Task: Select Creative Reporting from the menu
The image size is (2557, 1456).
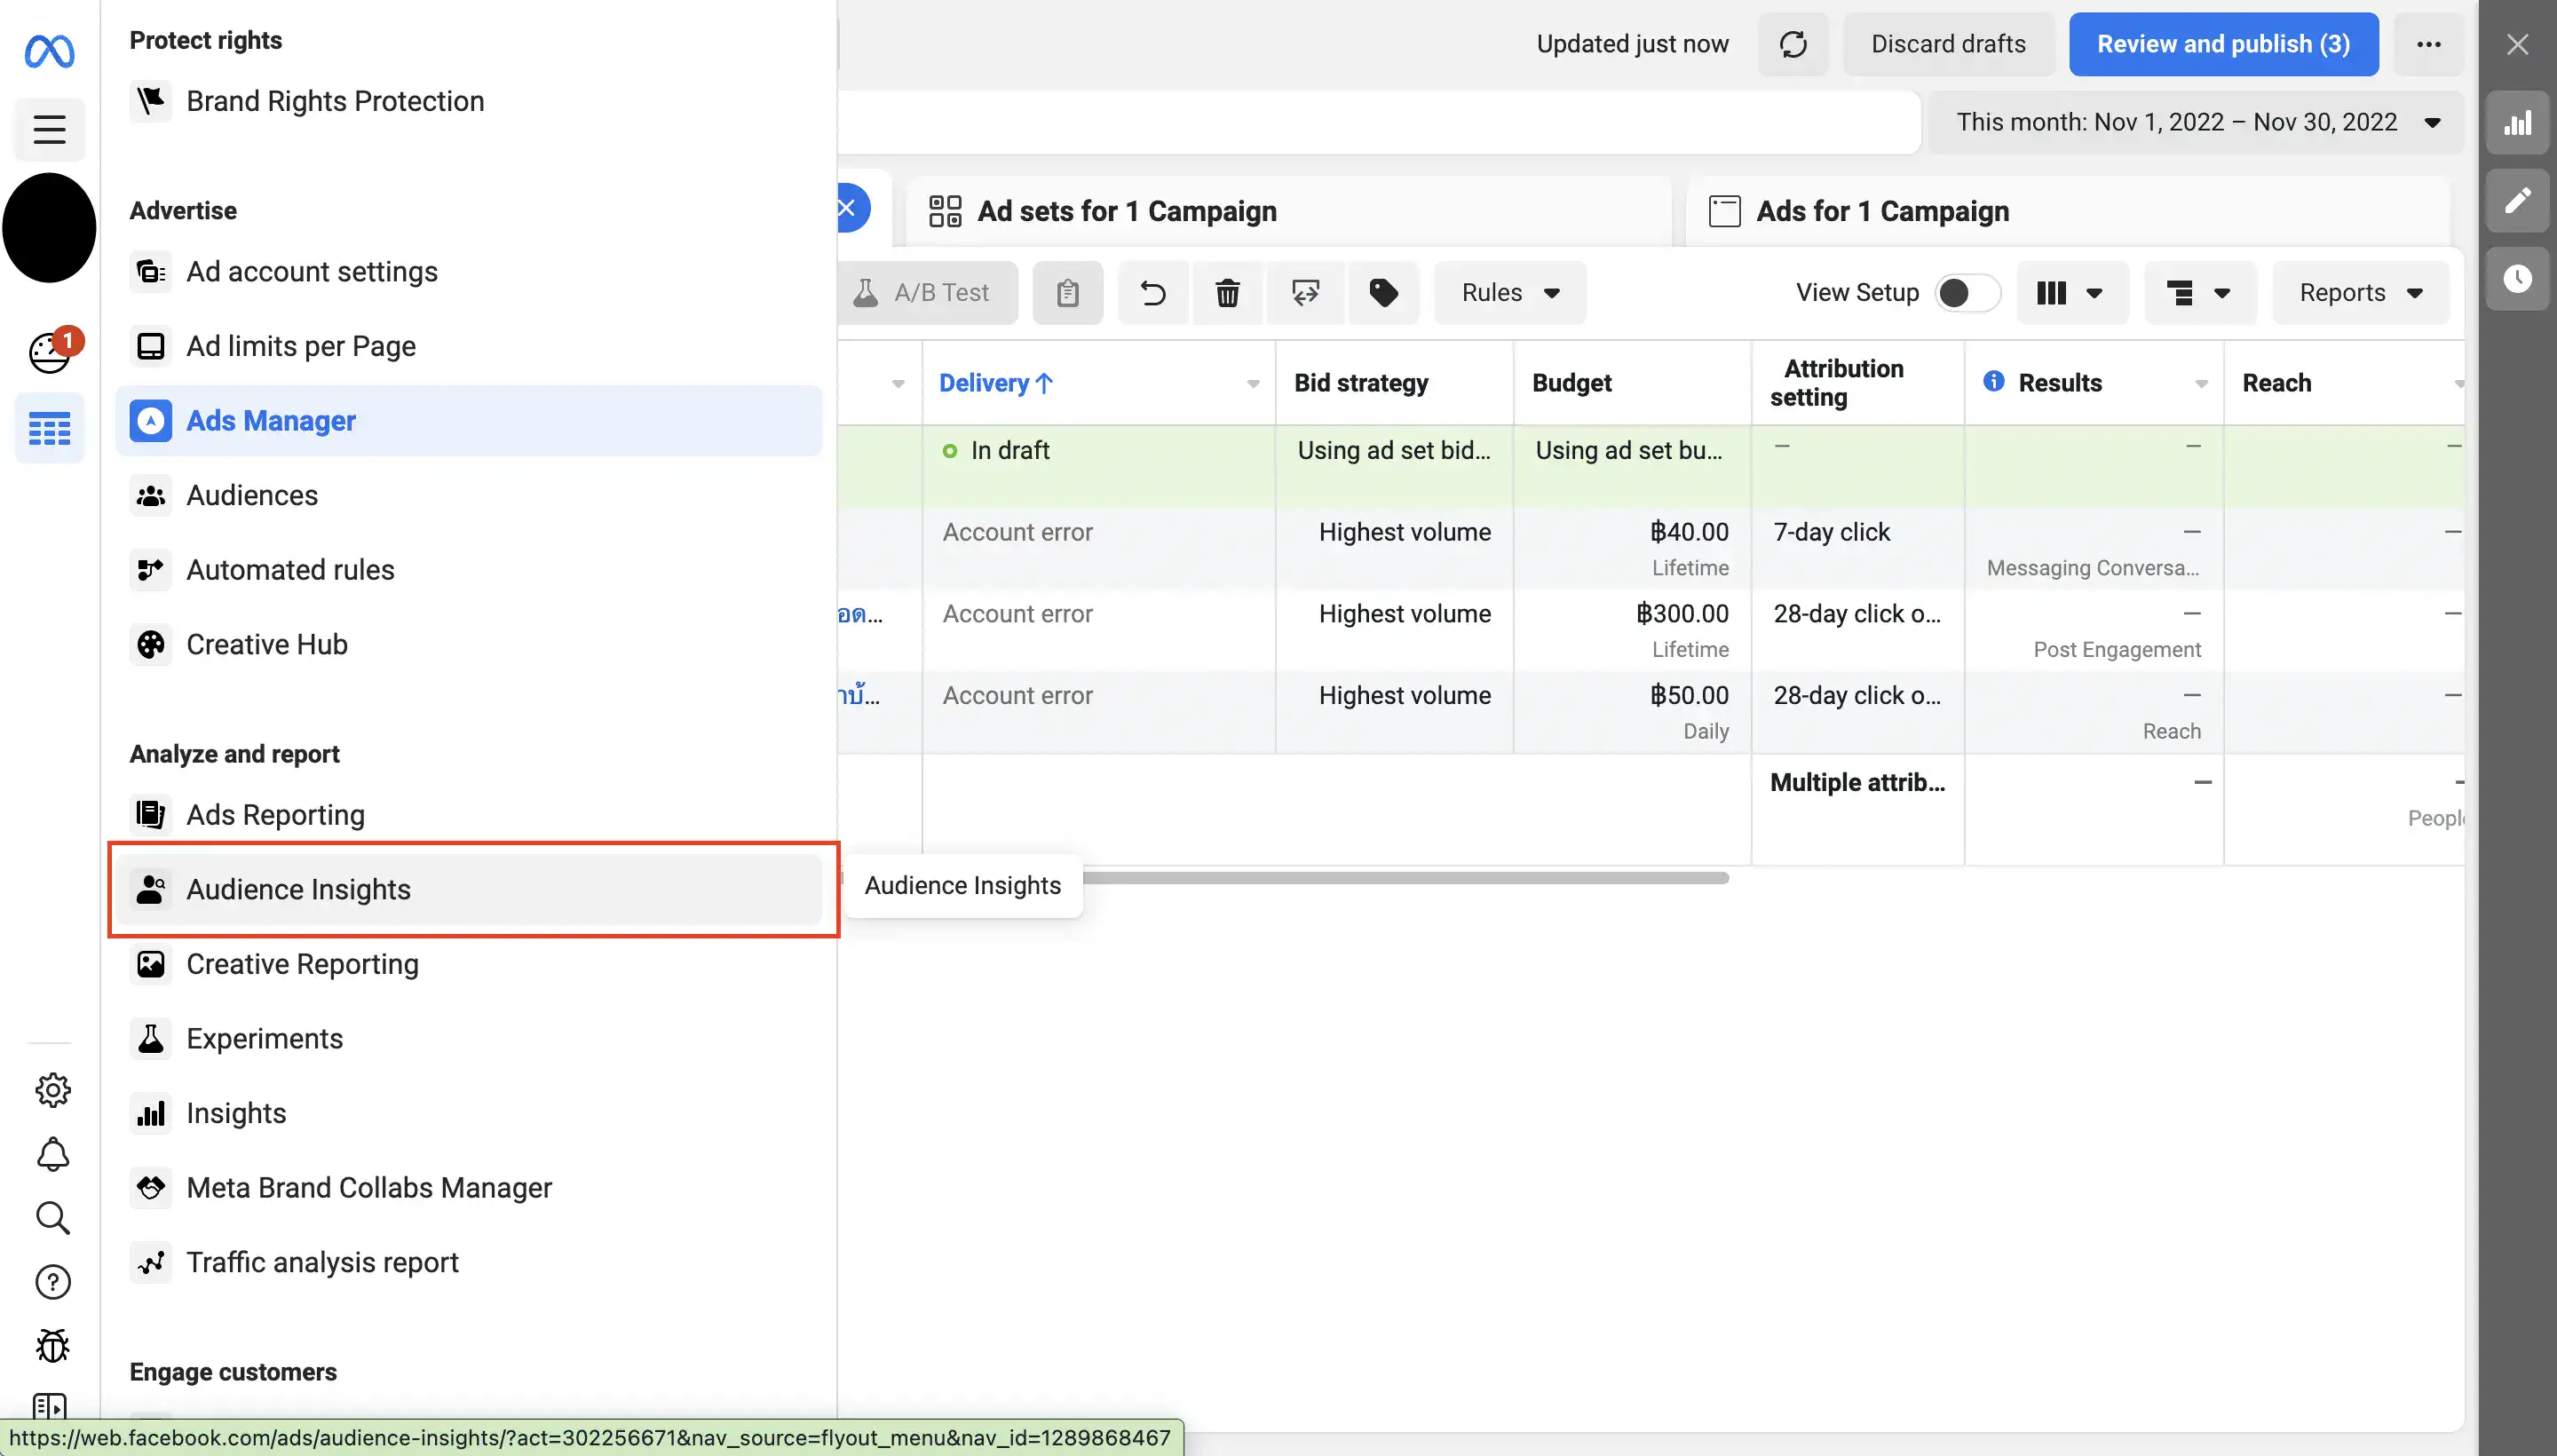Action: coord(302,963)
